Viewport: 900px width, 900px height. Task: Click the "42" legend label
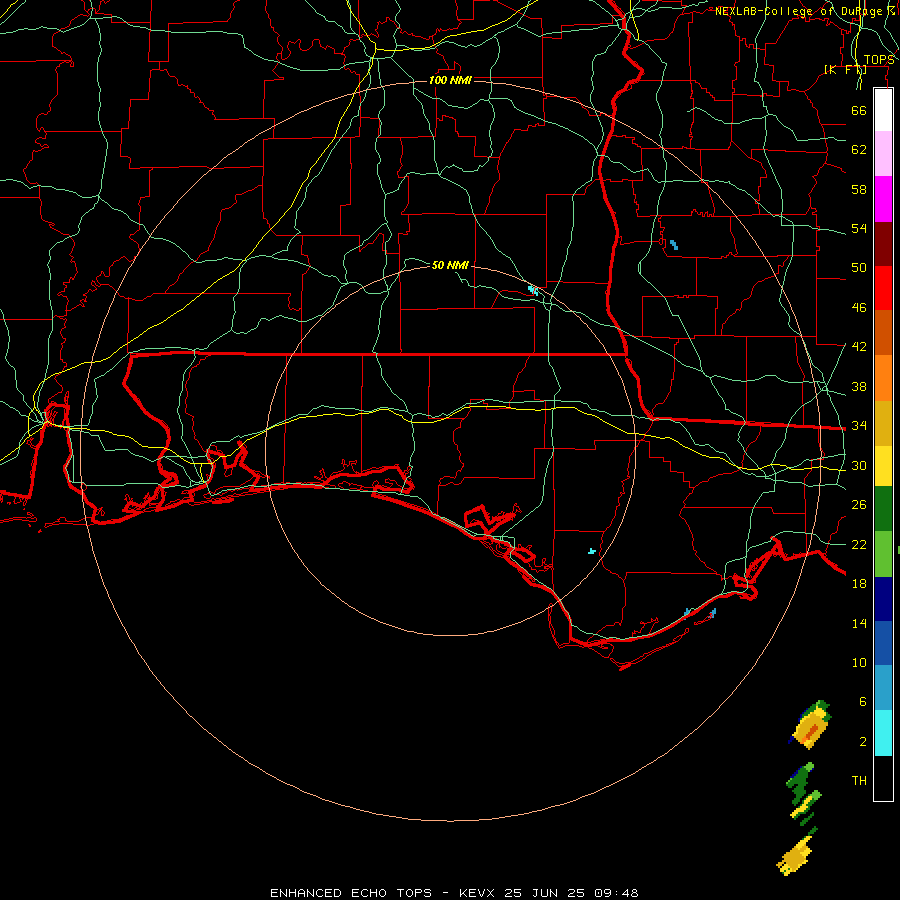[859, 346]
